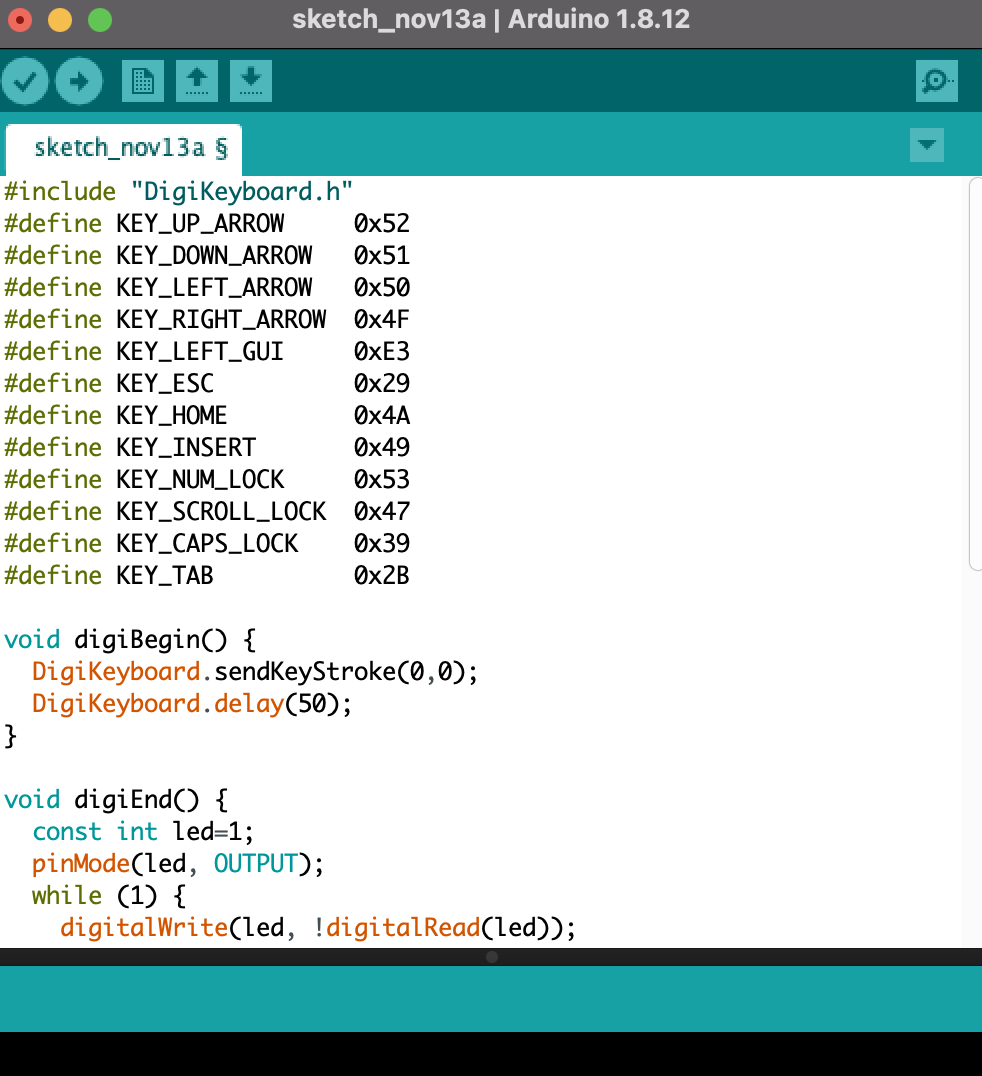Click the KEY_SCROLL_LOCK define text
The image size is (982, 1076).
tap(221, 512)
